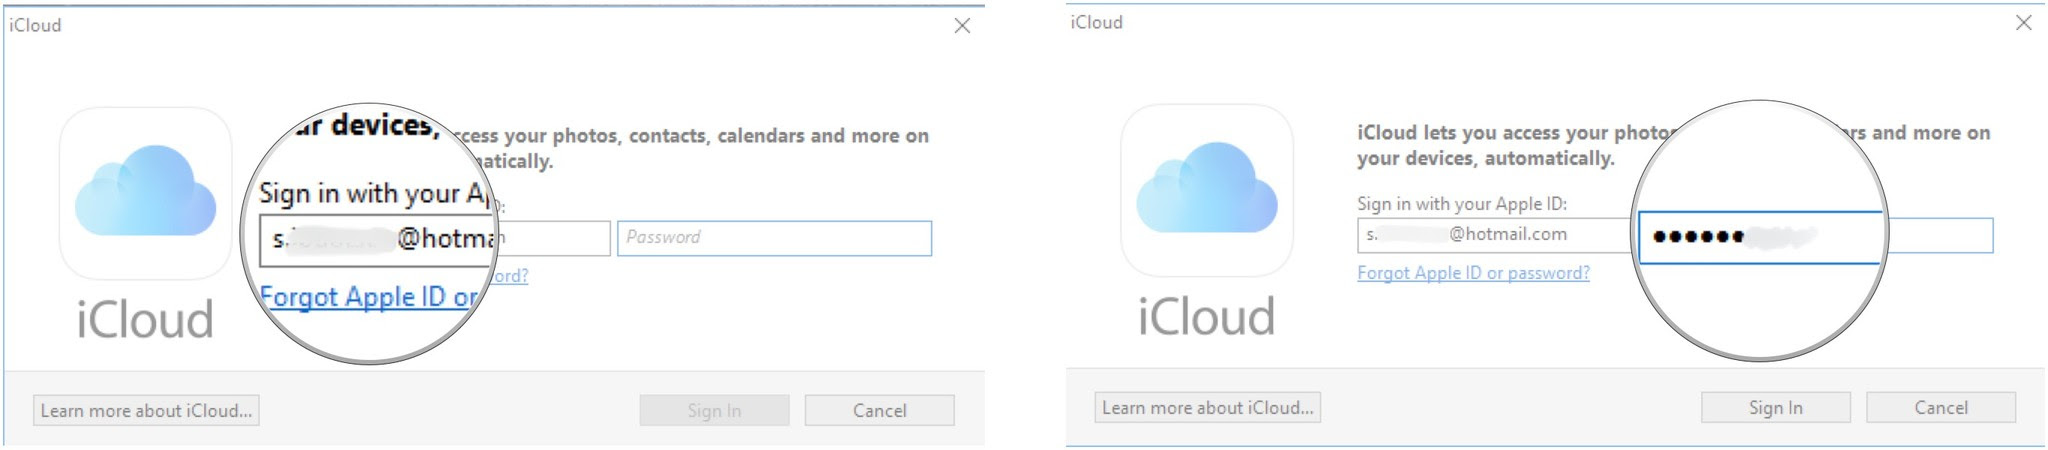Click 'Sign in with your Apple ID:' label in right window
Image resolution: width=2048 pixels, height=450 pixels.
[1461, 203]
